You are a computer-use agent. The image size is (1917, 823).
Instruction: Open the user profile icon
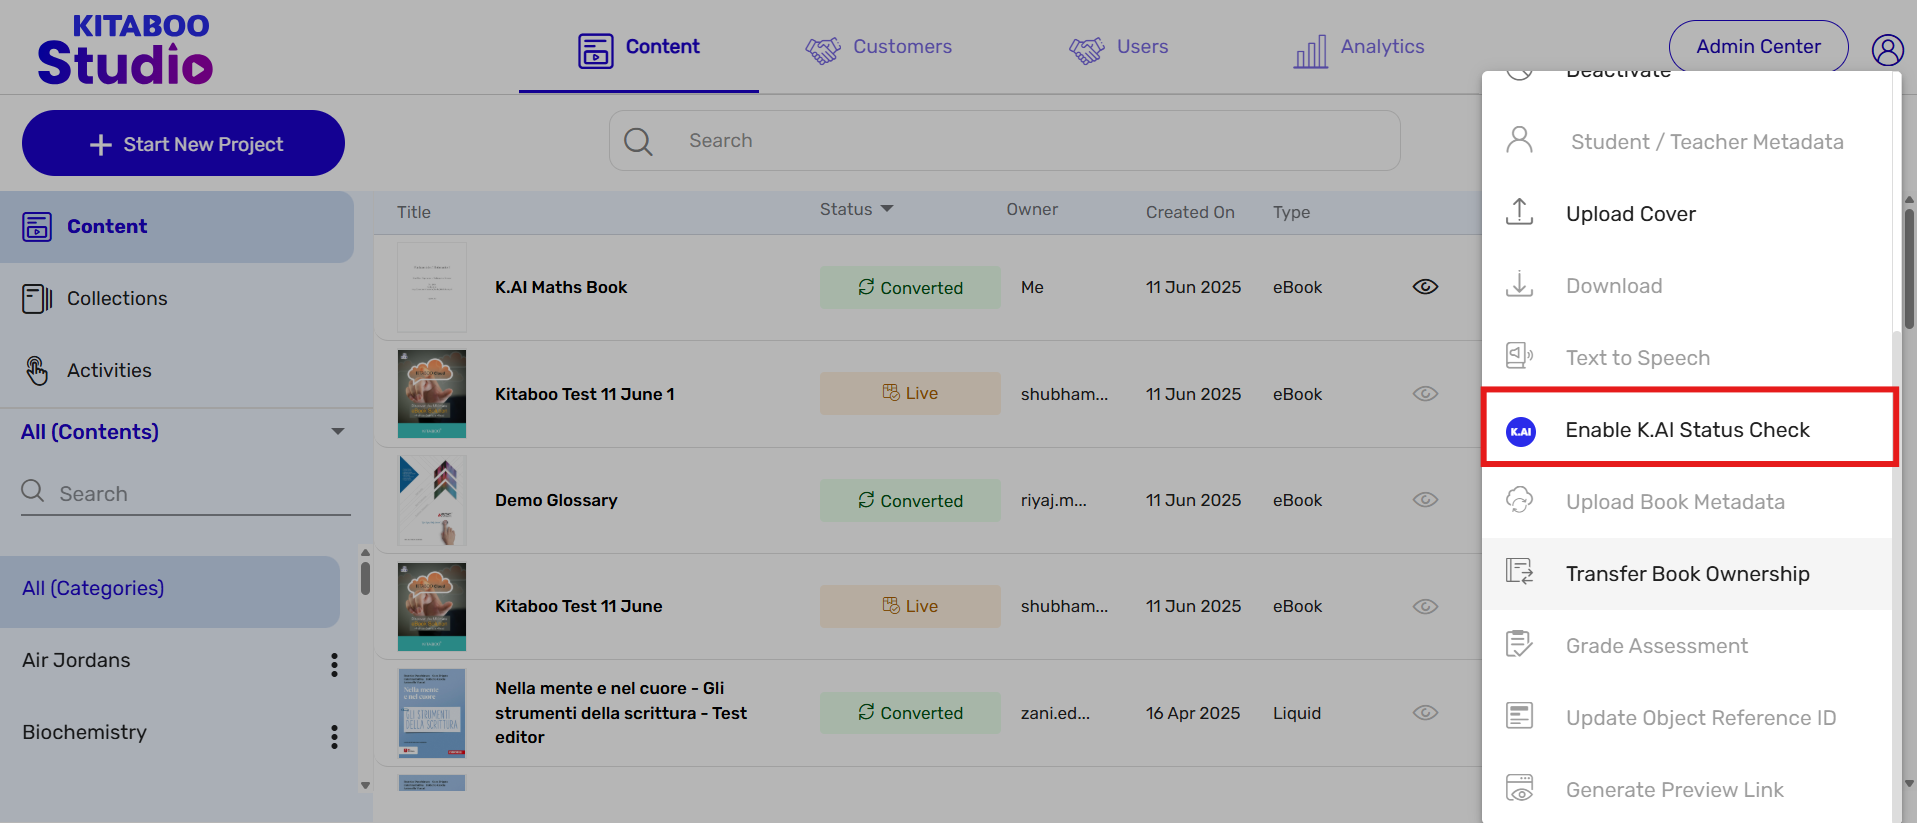click(1887, 50)
